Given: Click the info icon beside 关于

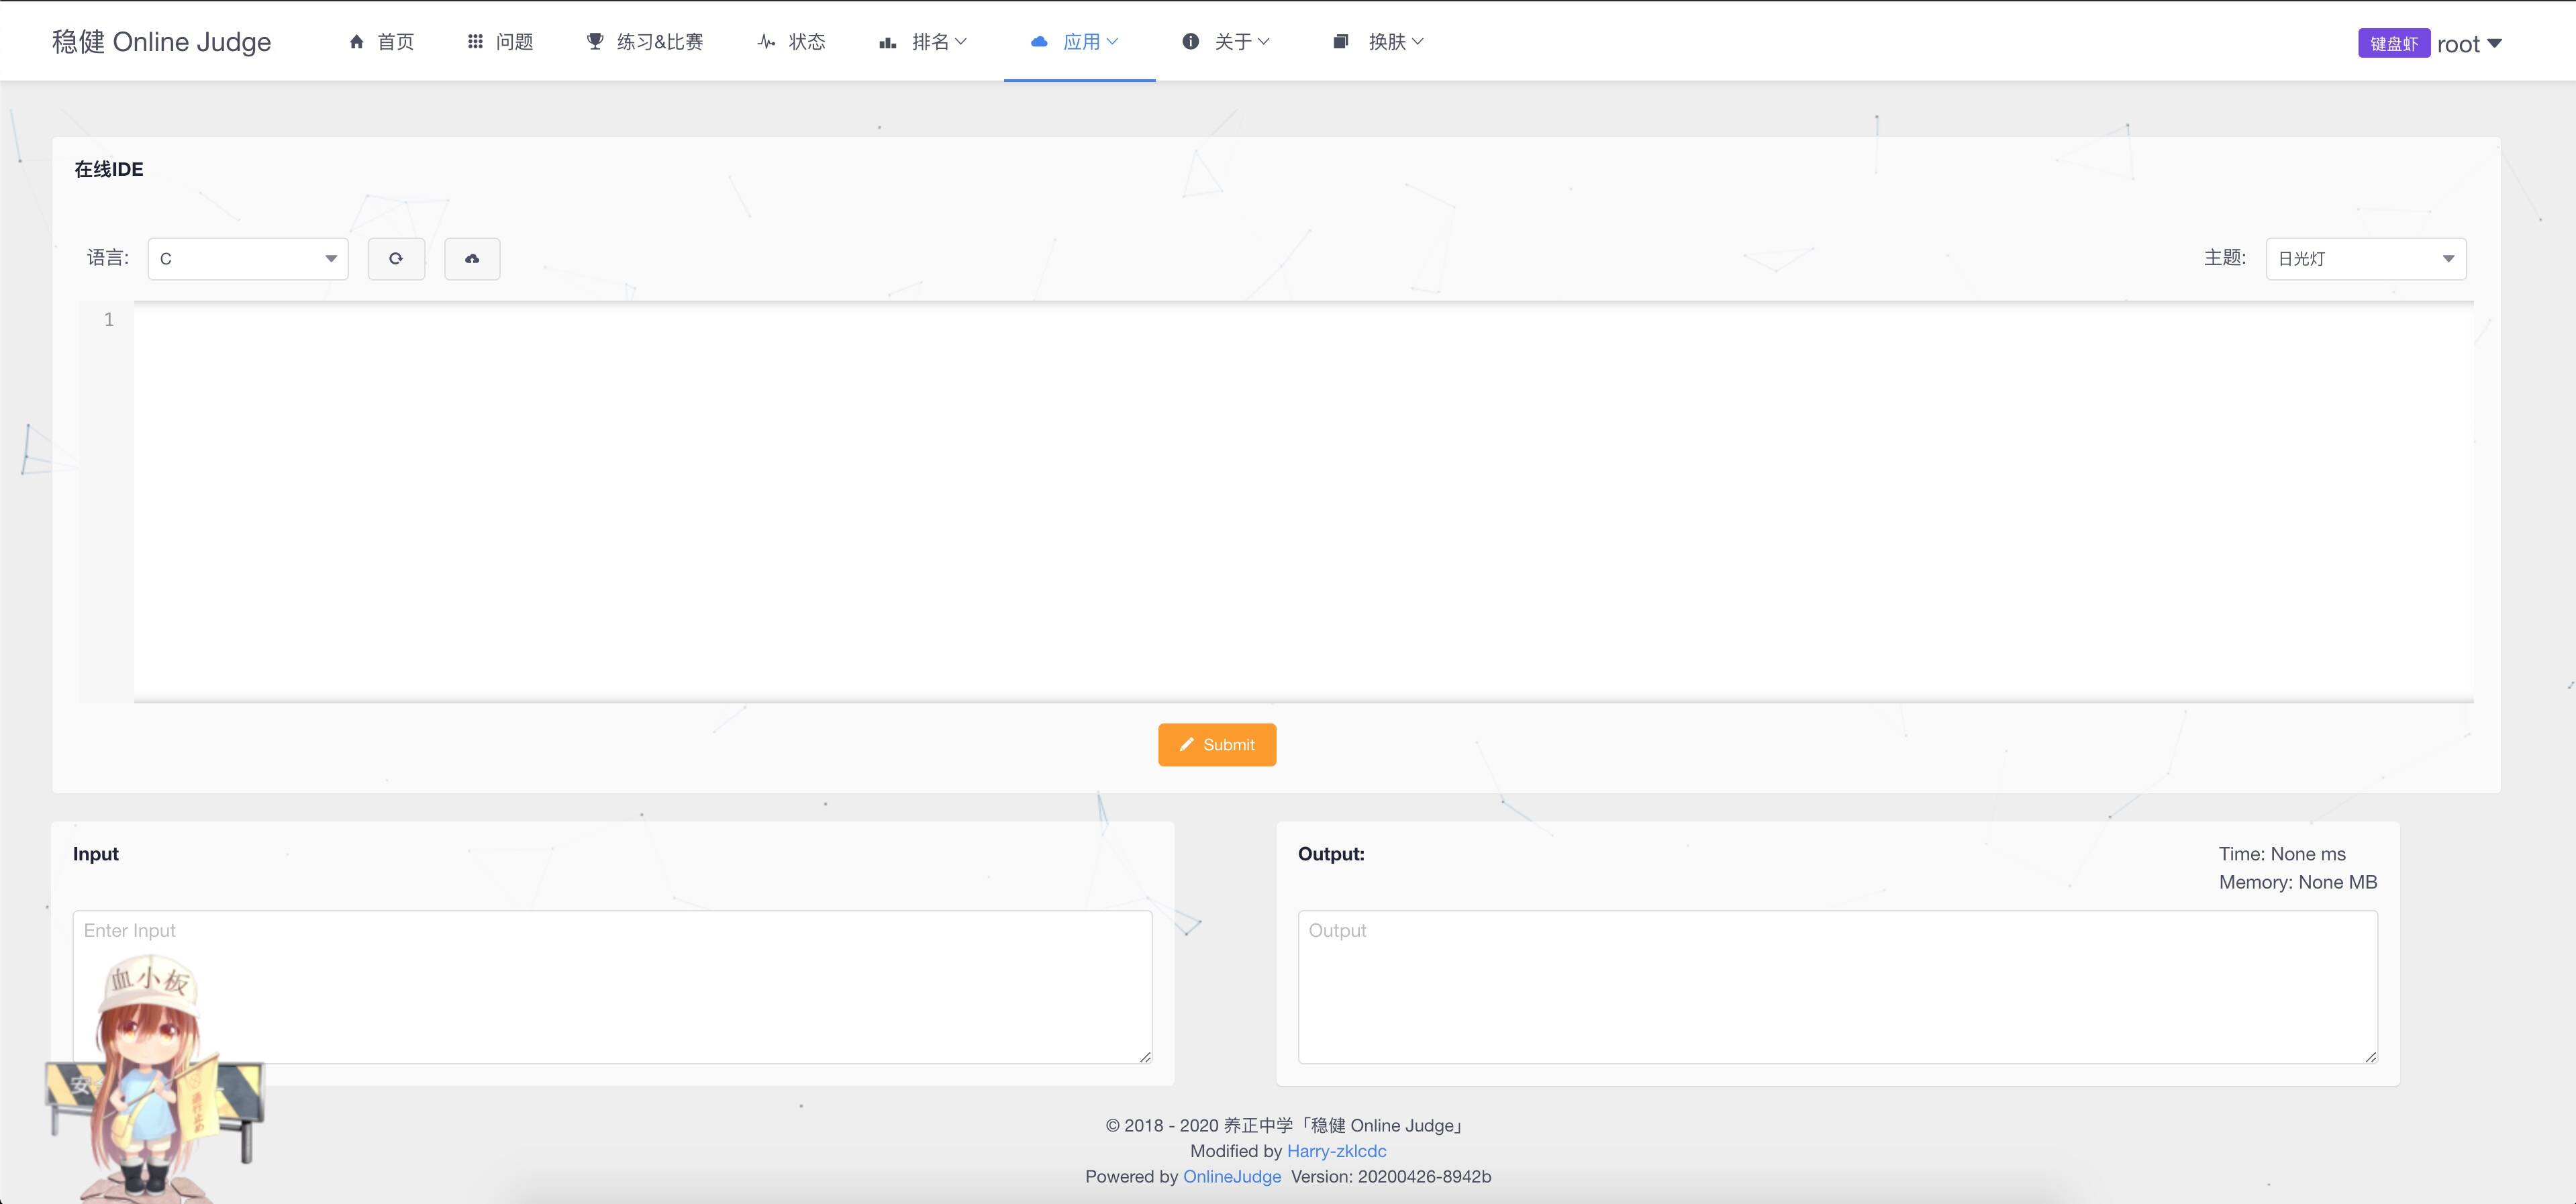Looking at the screenshot, I should 1190,42.
